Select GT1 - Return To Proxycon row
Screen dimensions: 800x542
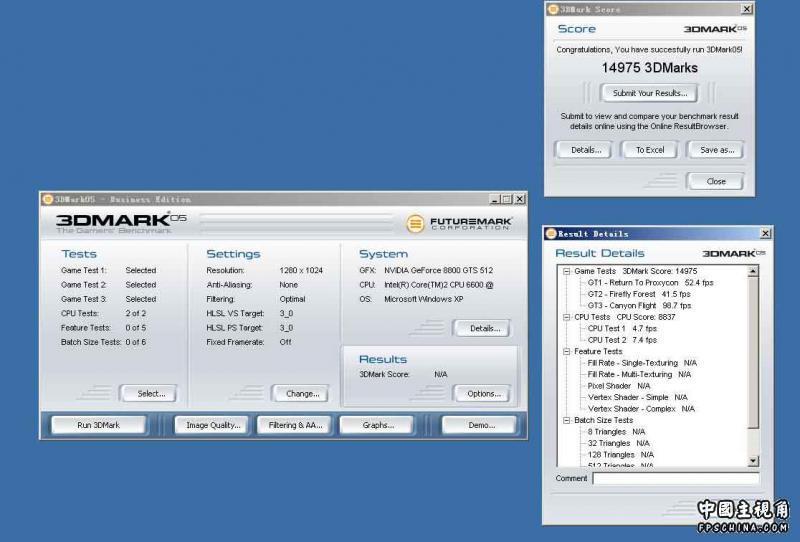650,283
